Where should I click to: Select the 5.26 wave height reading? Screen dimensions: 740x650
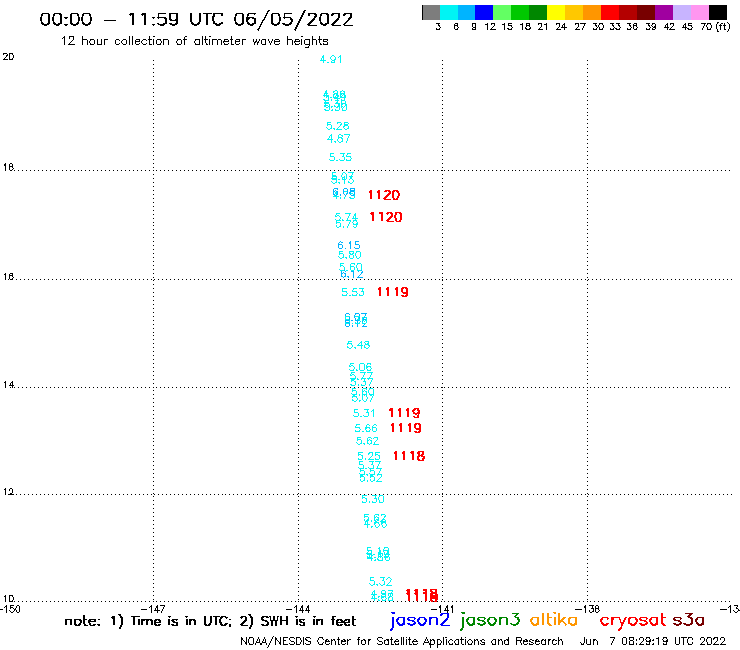pos(337,126)
